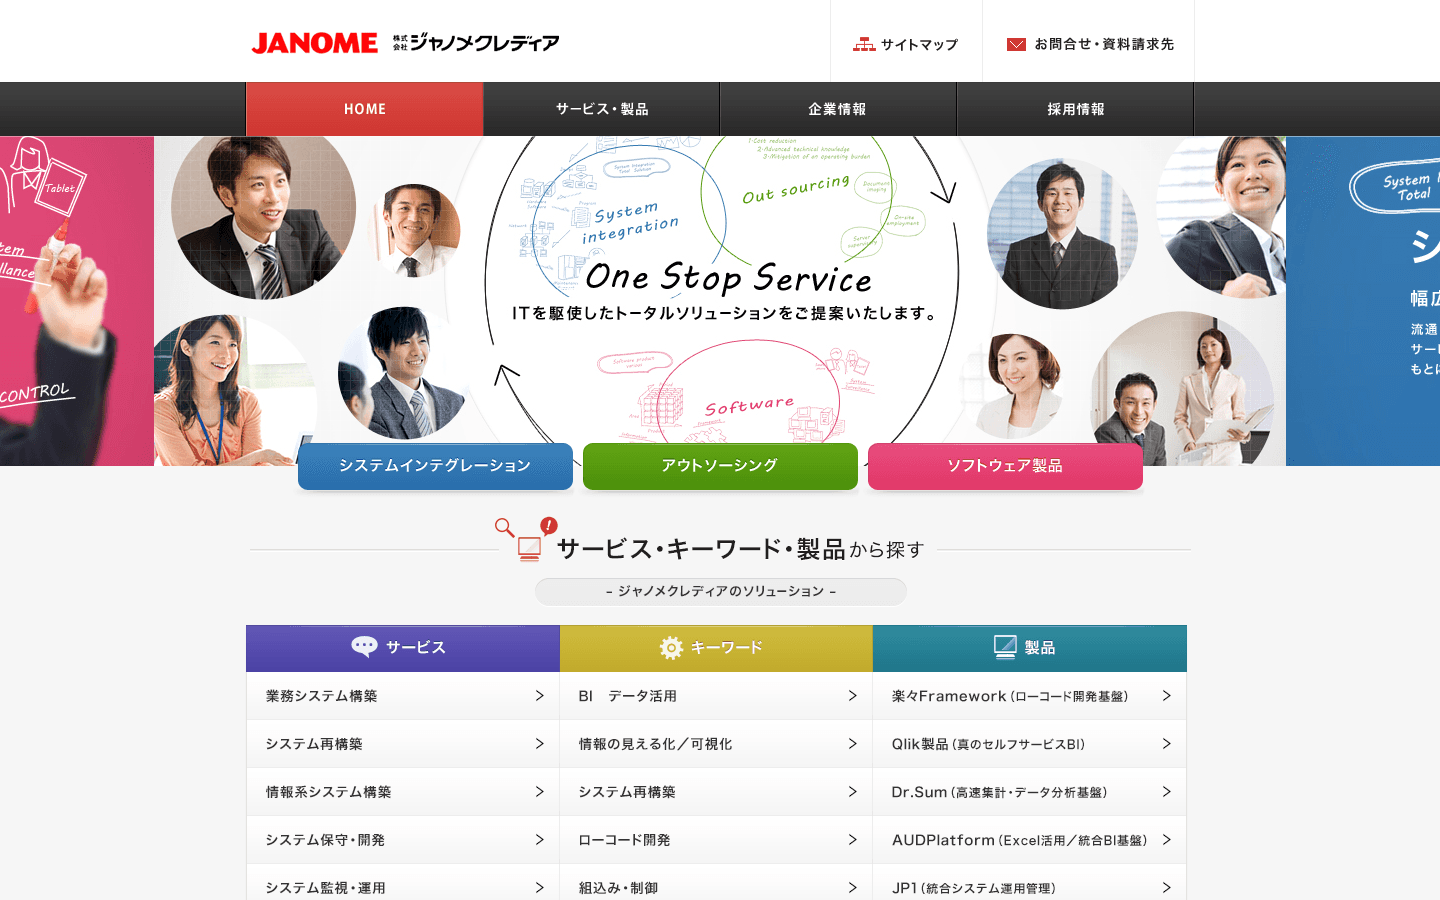Expand the BI データ活用 row arrow
Screen dimensions: 1440x900
pyautogui.click(x=853, y=696)
